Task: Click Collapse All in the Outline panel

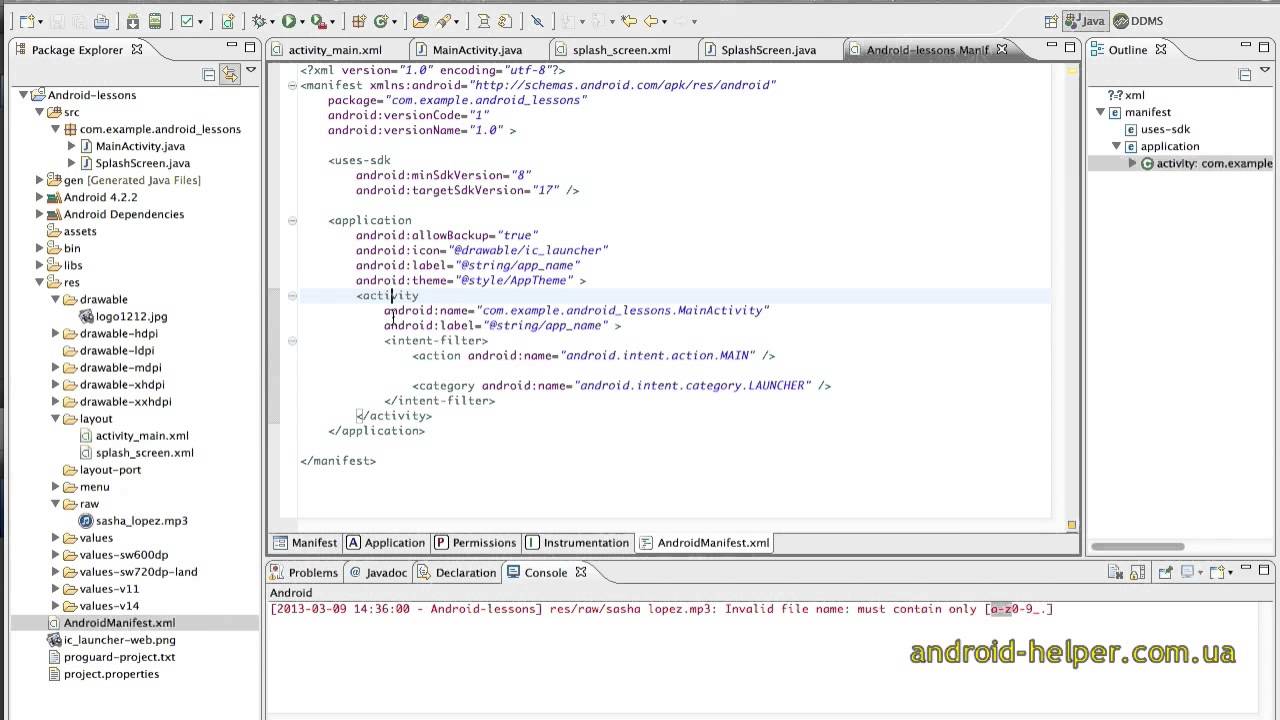Action: 1245,74
